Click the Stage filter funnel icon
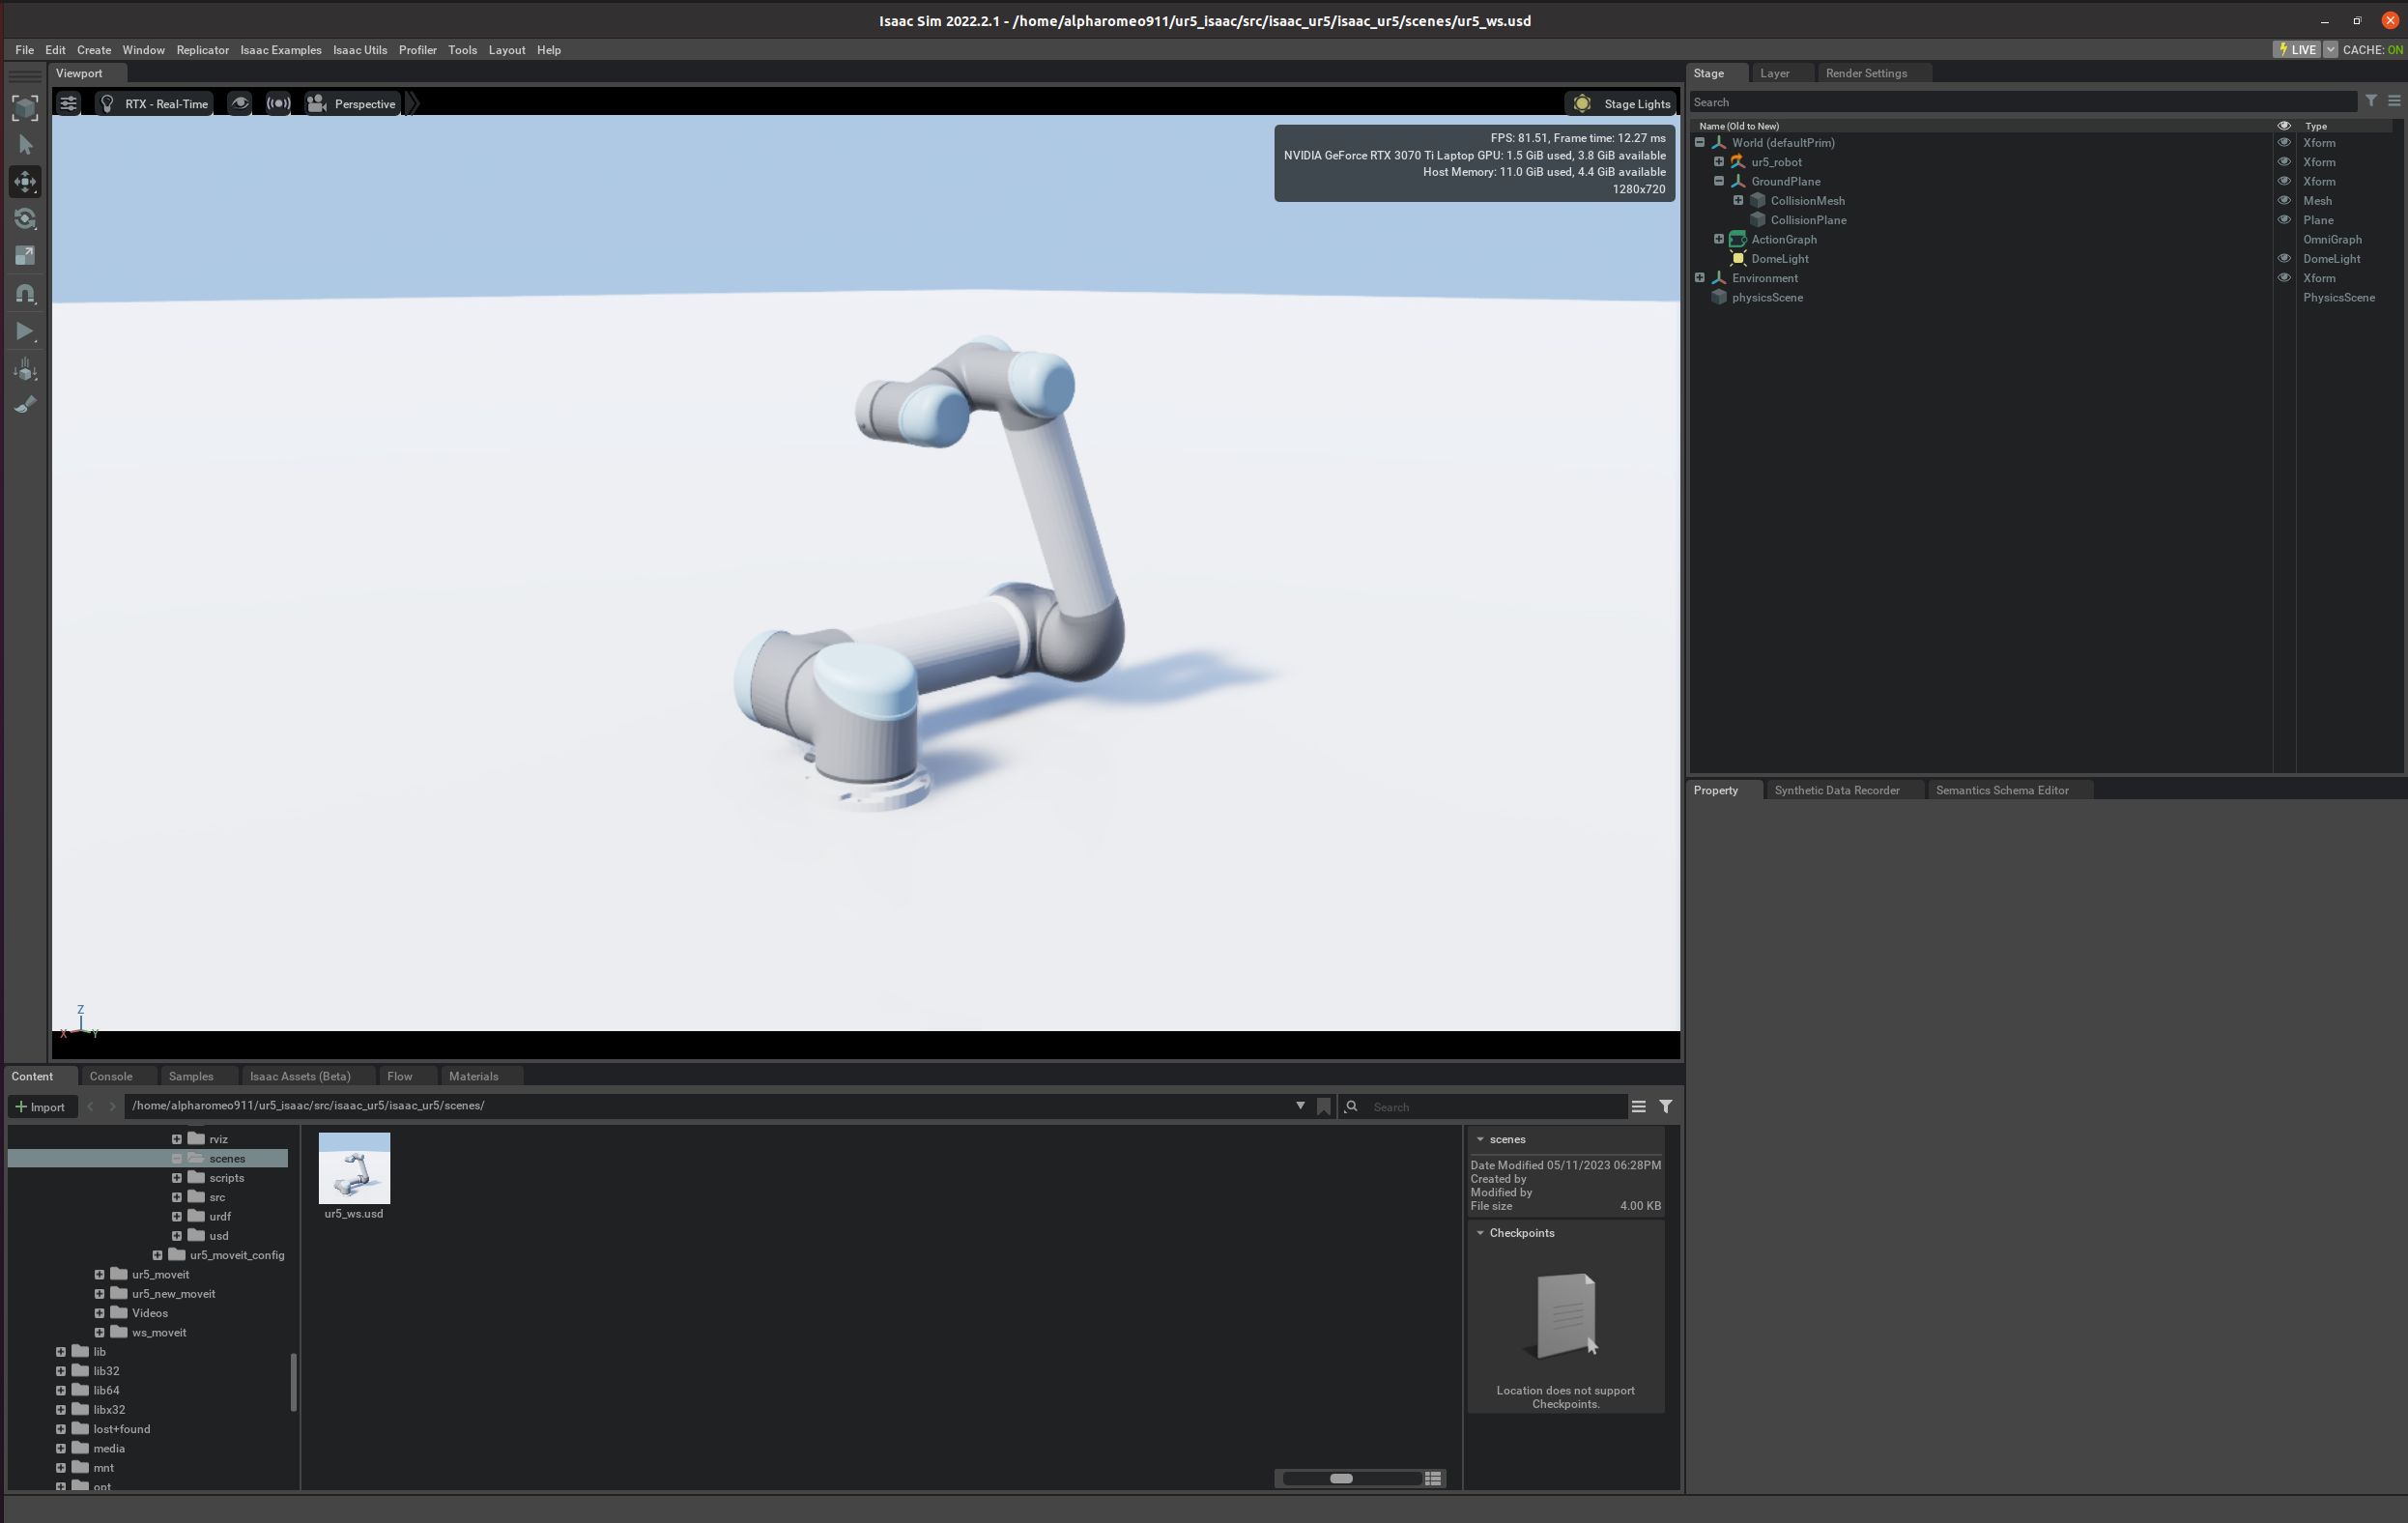Image resolution: width=2408 pixels, height=1523 pixels. click(x=2371, y=101)
